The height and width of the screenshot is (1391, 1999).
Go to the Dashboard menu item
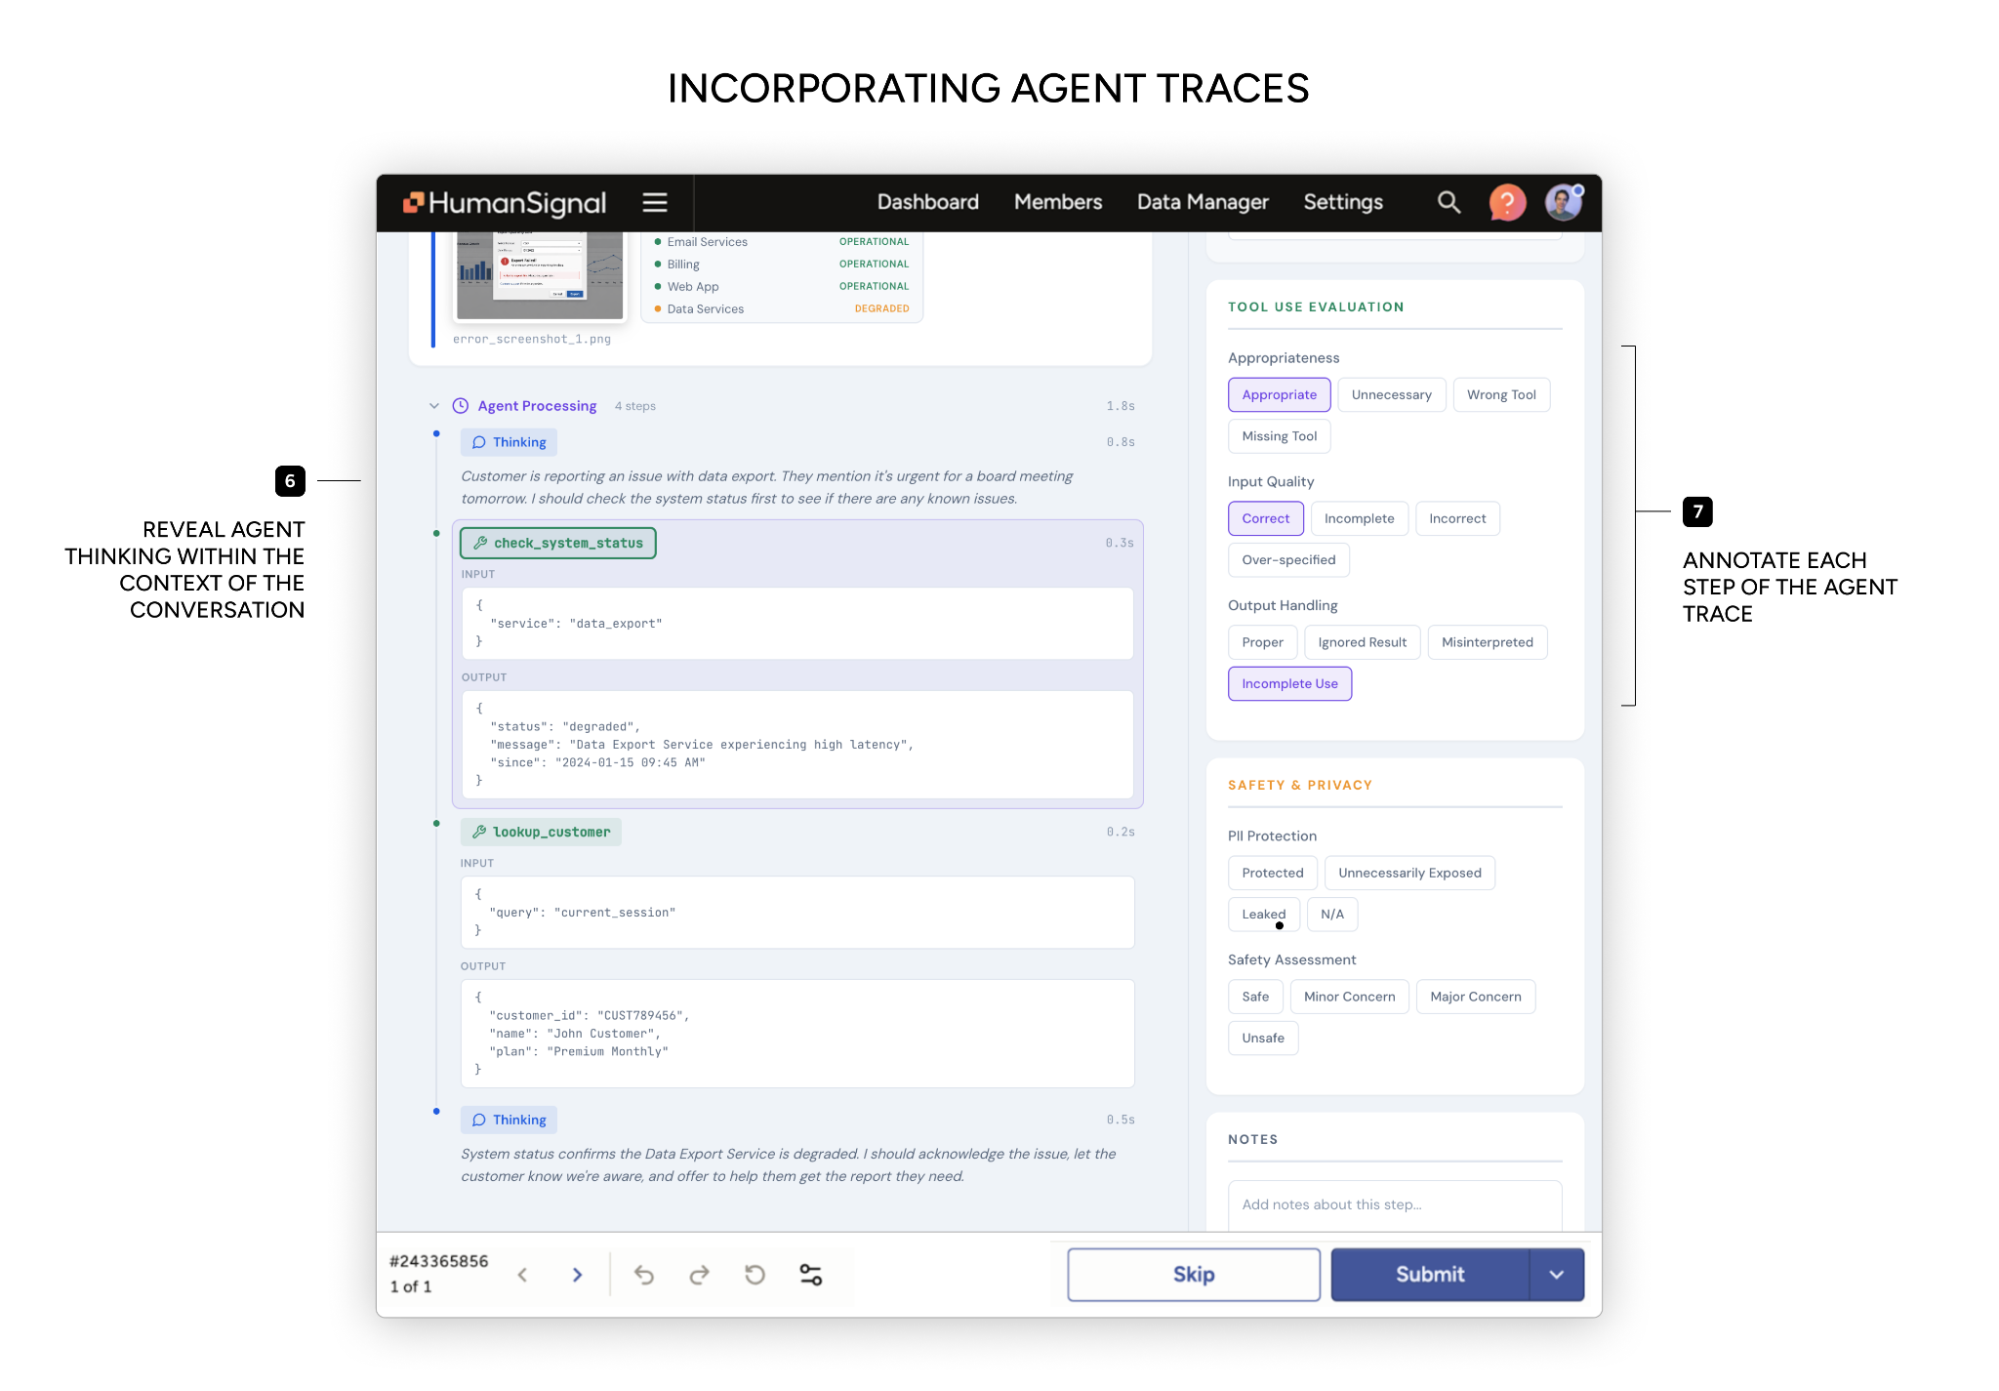tap(927, 202)
